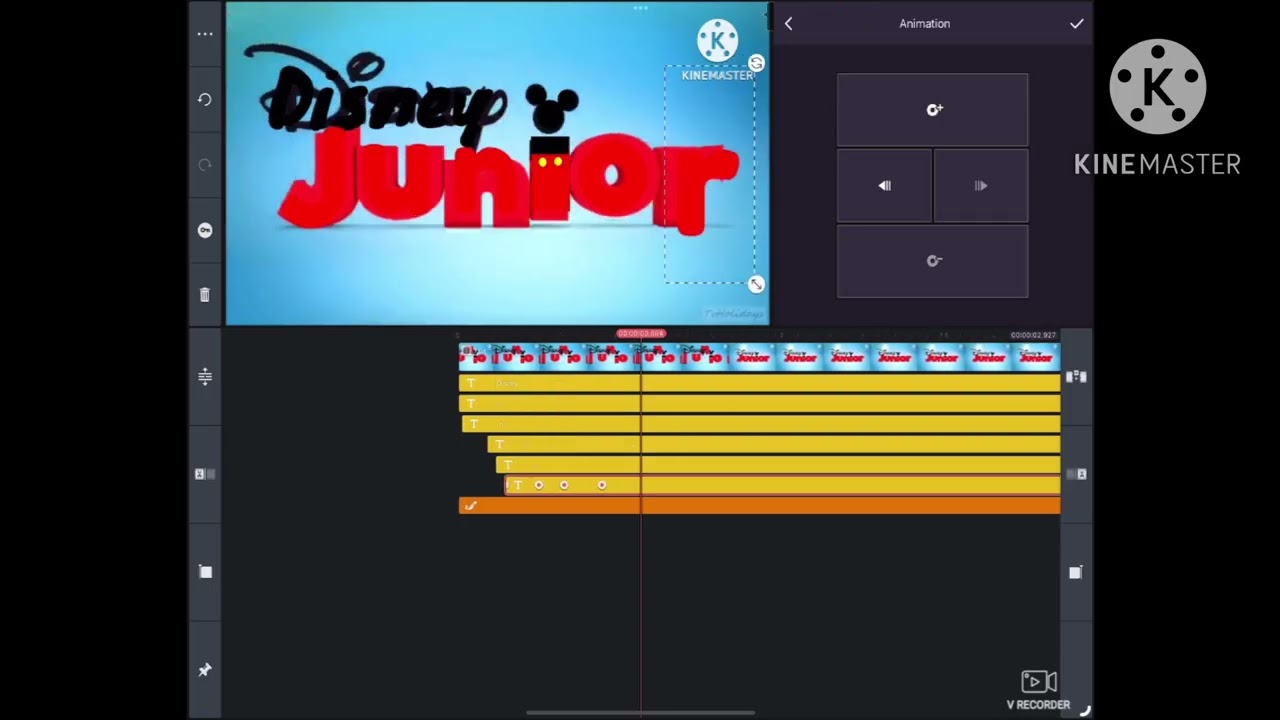Image resolution: width=1280 pixels, height=720 pixels.
Task: Click the resize handle on selected layer box
Action: 756,284
